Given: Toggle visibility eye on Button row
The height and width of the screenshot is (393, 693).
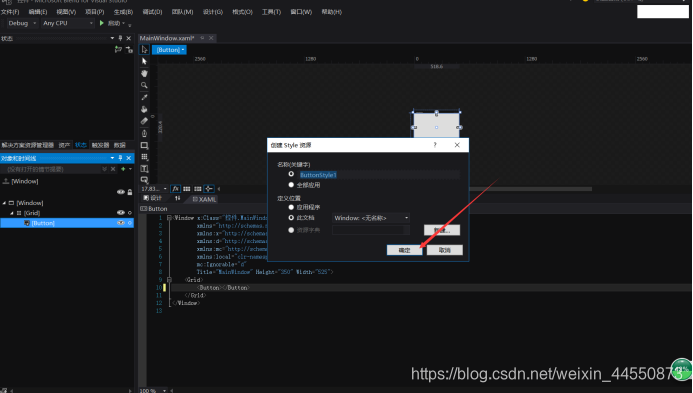Looking at the screenshot, I should (121, 223).
